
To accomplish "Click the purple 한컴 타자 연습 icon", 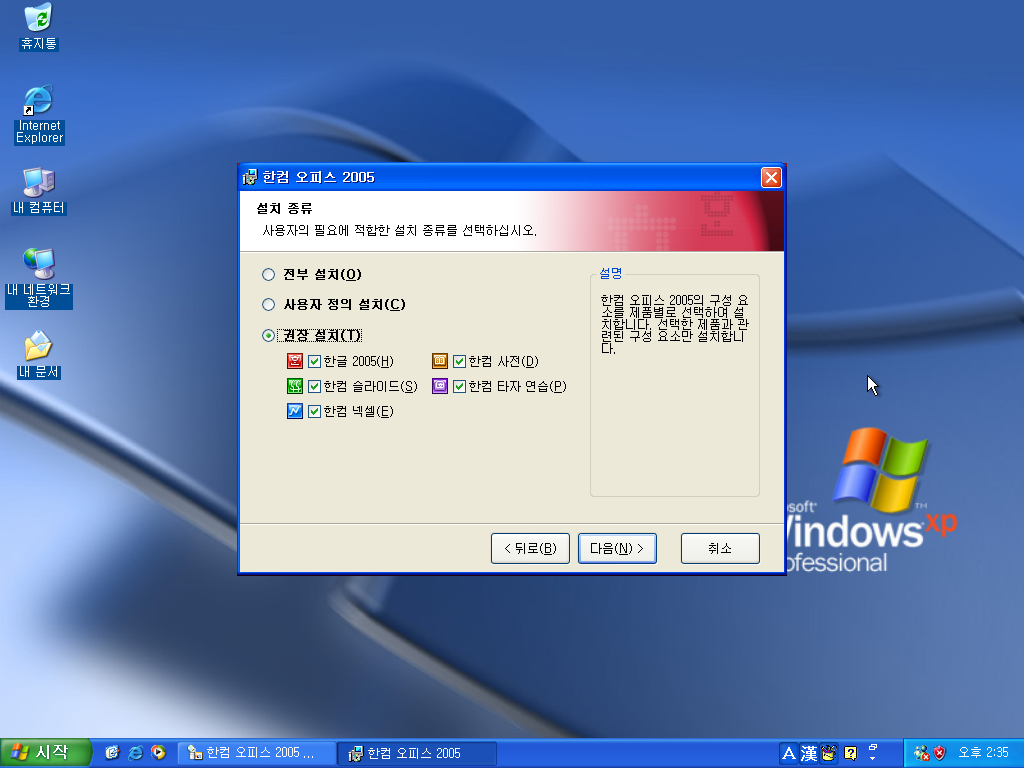I will (440, 386).
